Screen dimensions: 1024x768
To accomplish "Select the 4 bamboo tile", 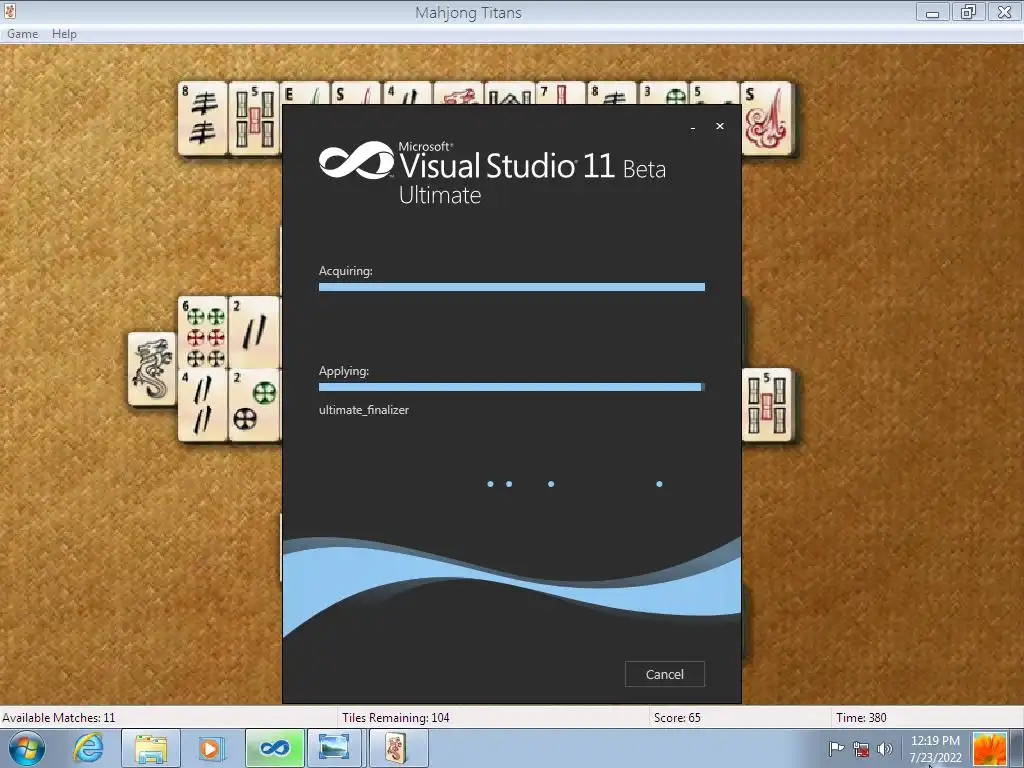I will point(204,405).
